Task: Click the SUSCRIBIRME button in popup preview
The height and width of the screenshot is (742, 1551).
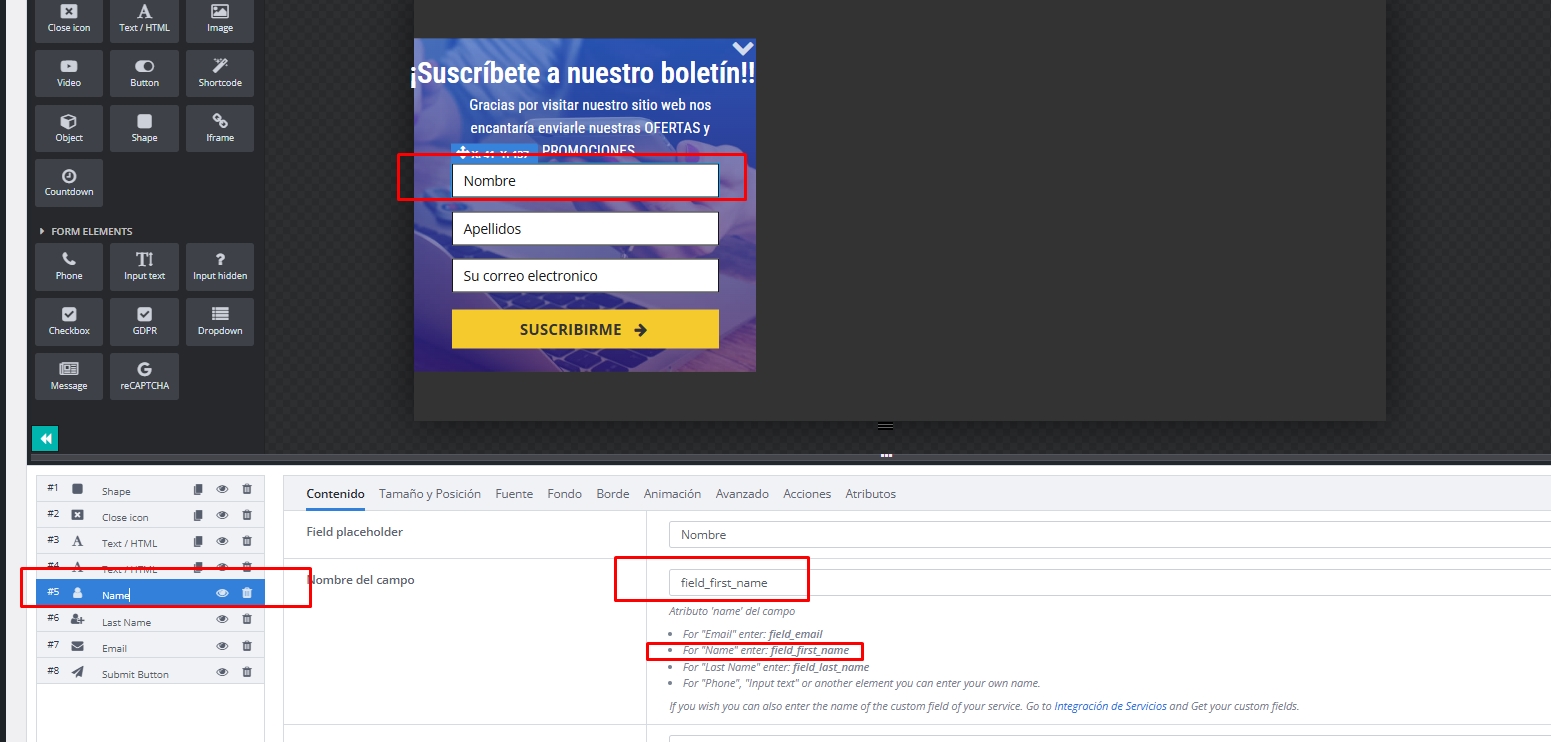Action: point(585,329)
